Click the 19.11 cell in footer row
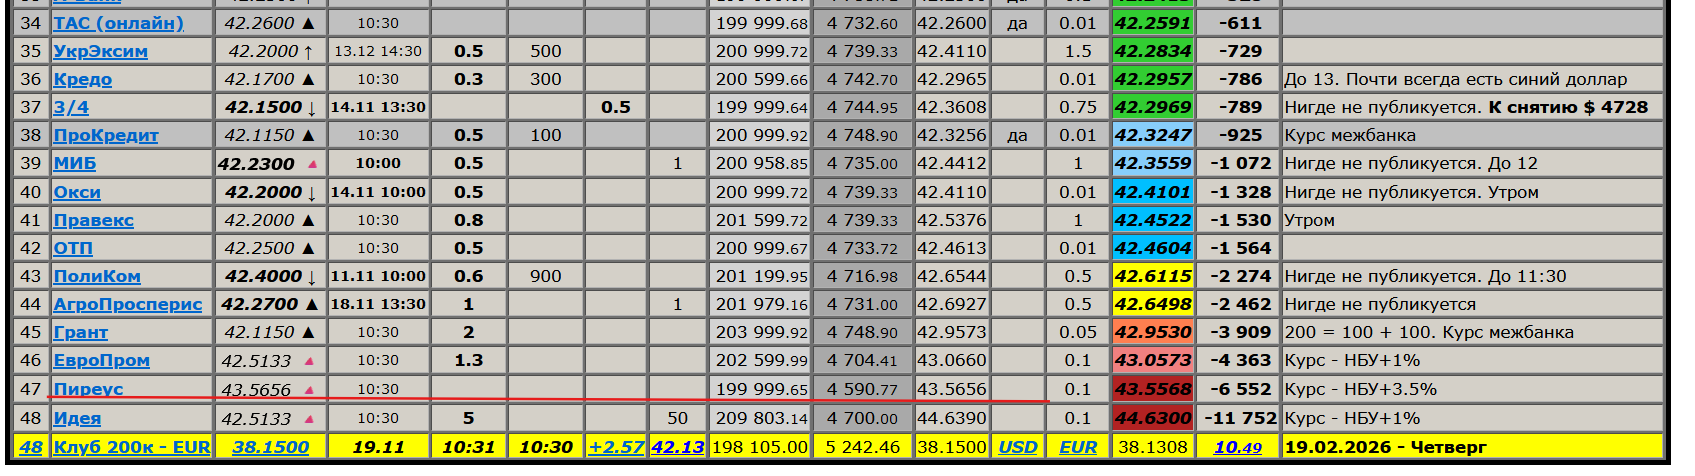 (x=378, y=447)
